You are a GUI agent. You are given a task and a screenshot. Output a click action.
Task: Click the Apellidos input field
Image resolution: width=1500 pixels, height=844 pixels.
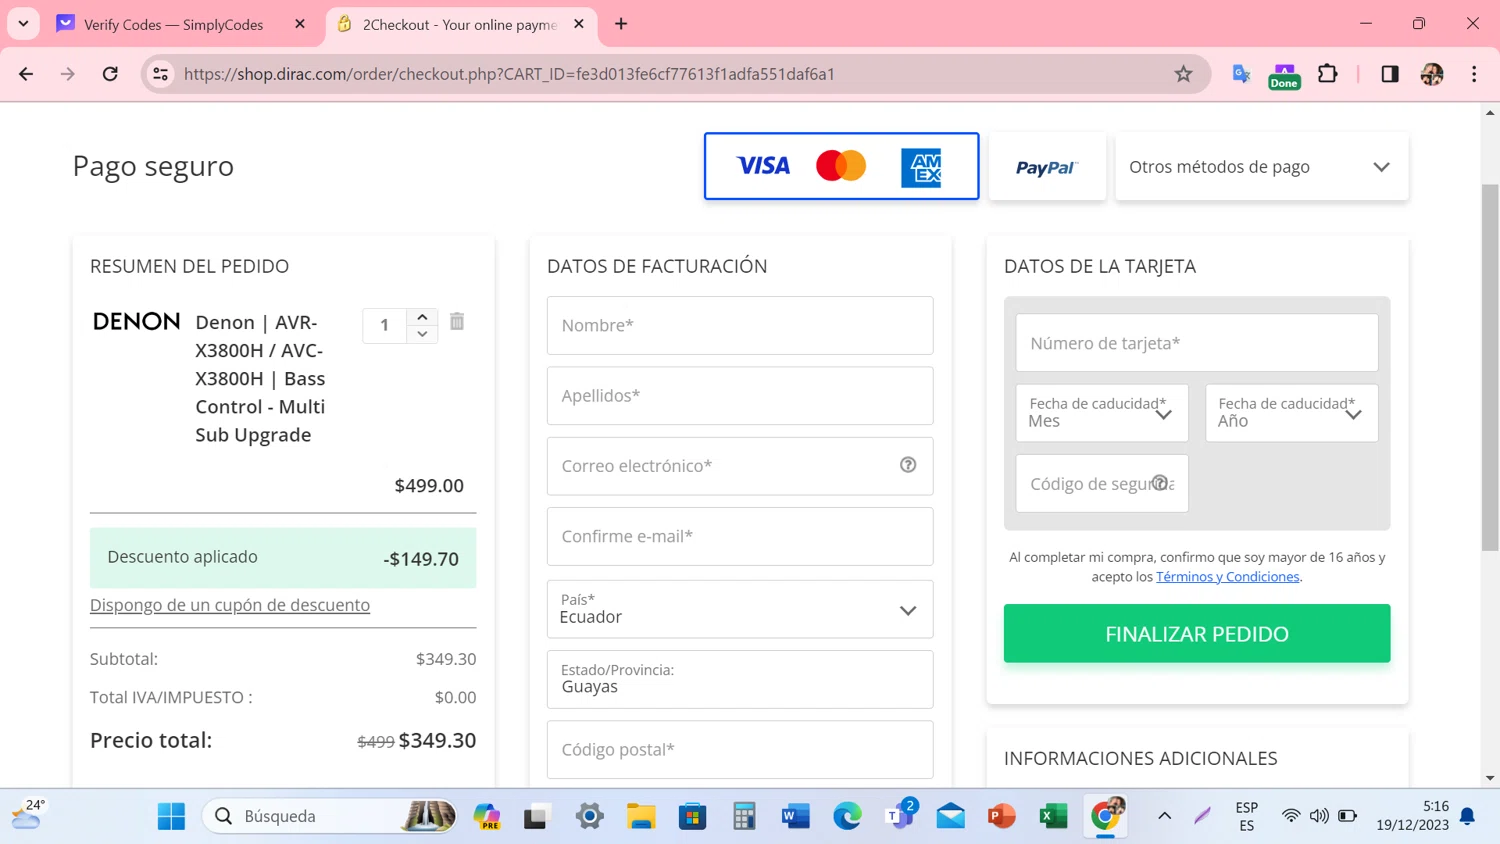pos(740,395)
